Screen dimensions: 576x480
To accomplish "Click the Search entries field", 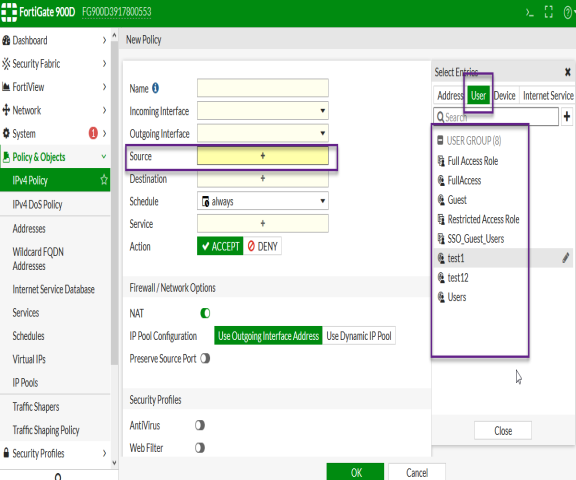I will (x=496, y=117).
